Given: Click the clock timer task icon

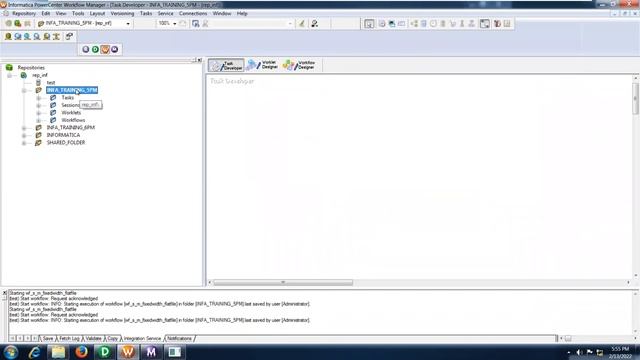Looking at the screenshot, I should pyautogui.click(x=433, y=24).
